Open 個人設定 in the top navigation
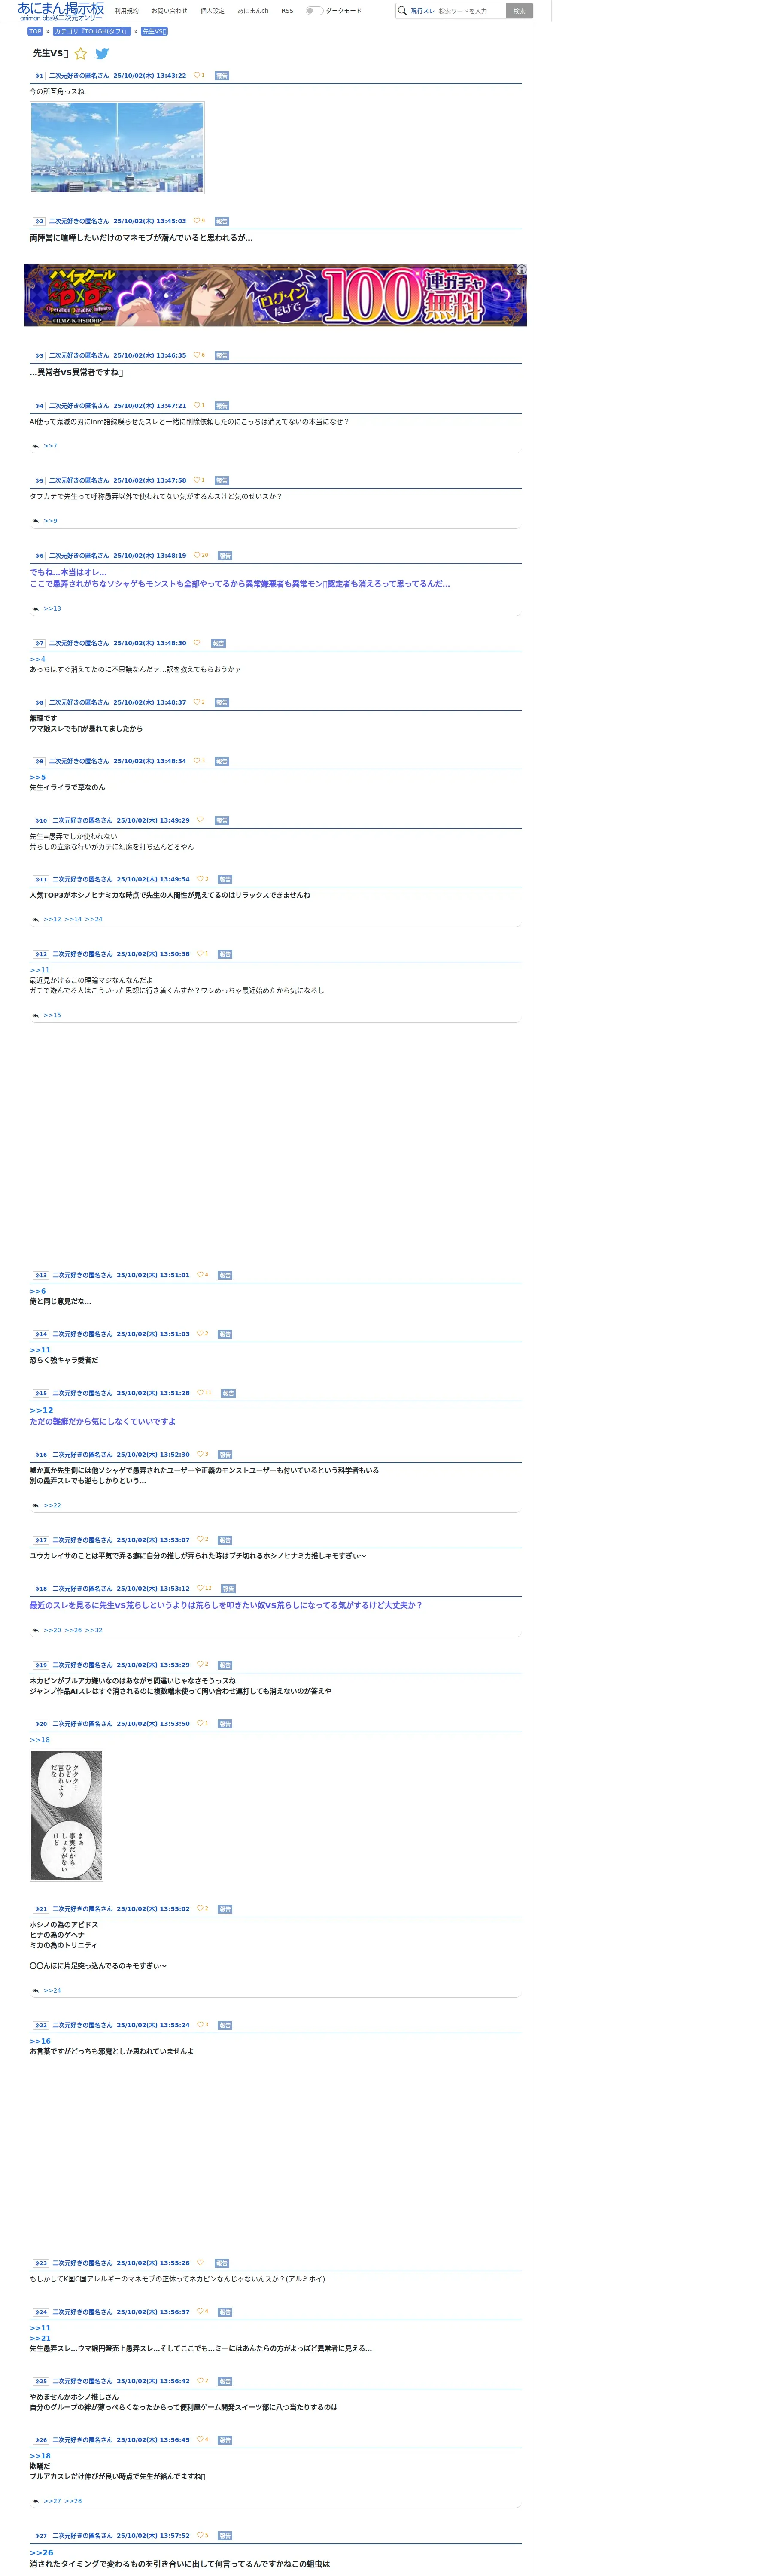Viewport: 778px width, 2576px height. 212,11
